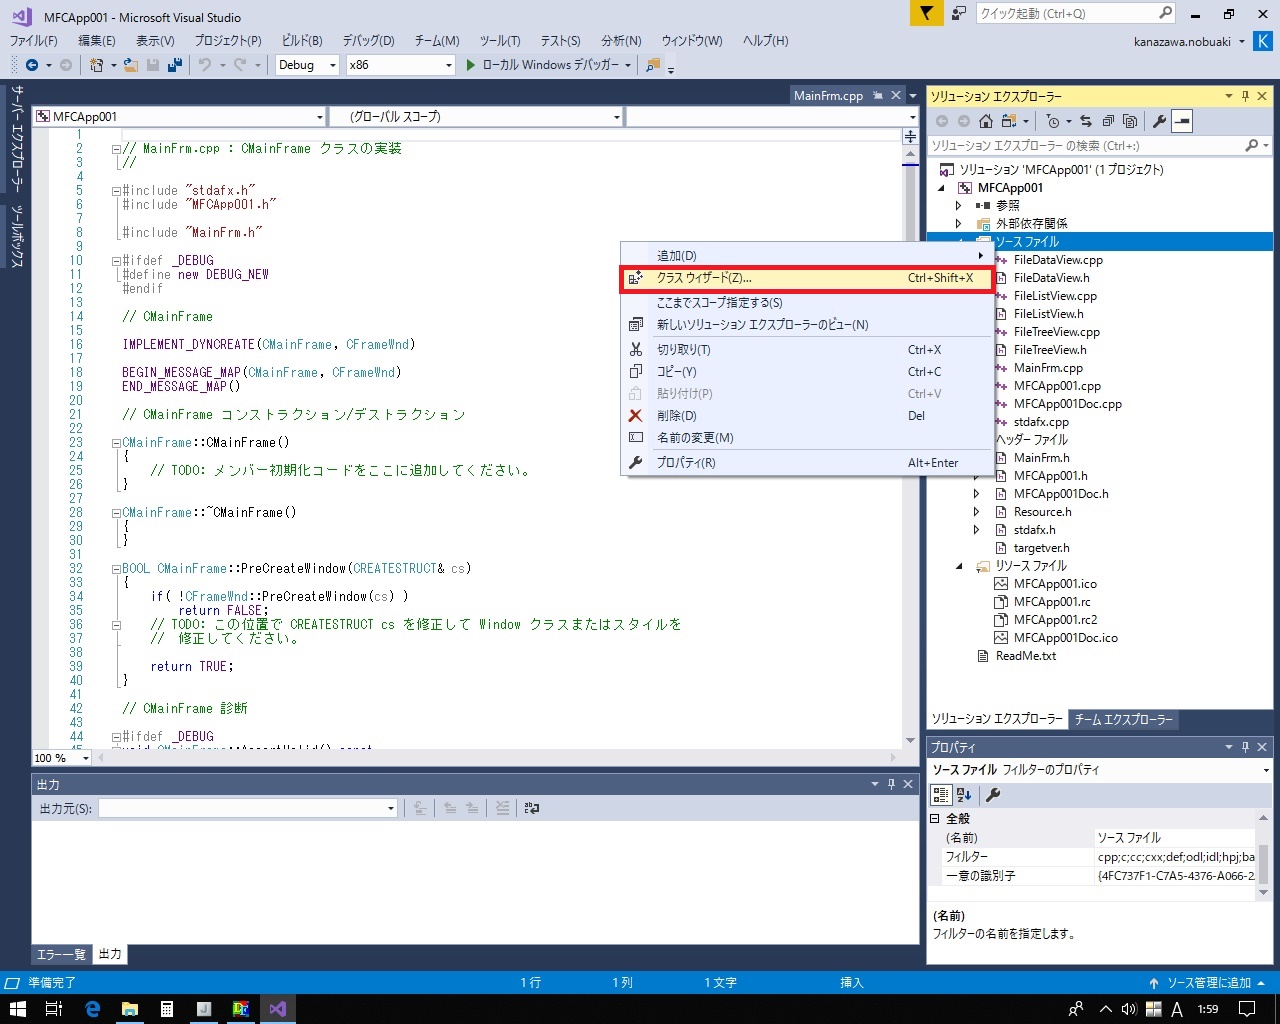Switch to the Team Explorer tab
This screenshot has width=1280, height=1024.
(1123, 719)
